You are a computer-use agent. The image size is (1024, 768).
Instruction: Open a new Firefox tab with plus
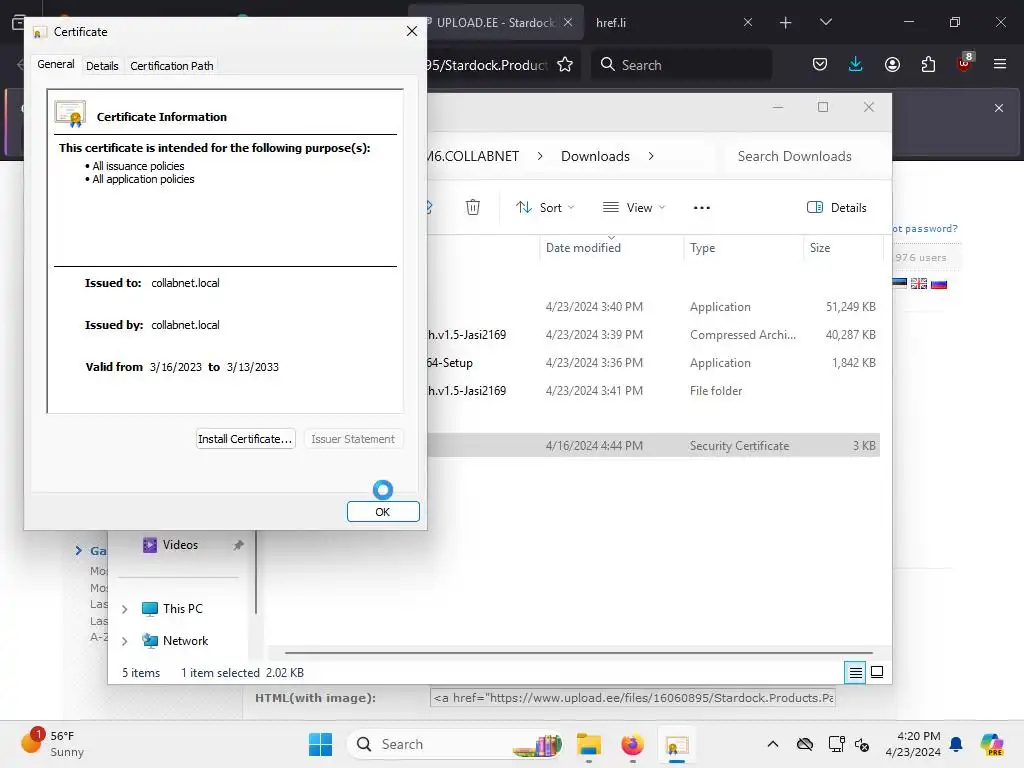(x=786, y=23)
